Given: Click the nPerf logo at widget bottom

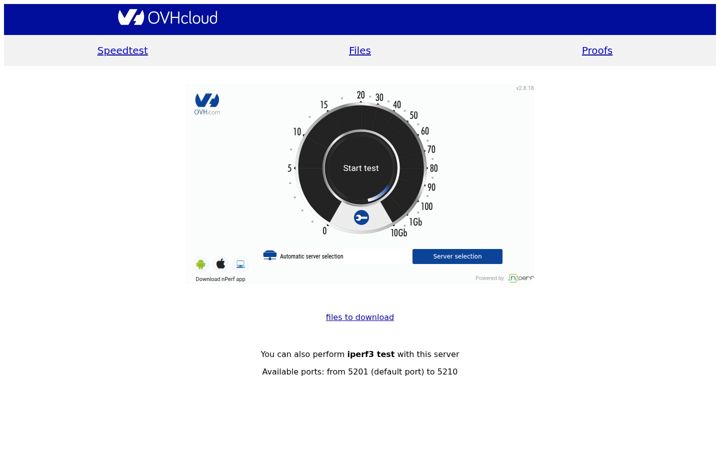Looking at the screenshot, I should pyautogui.click(x=521, y=278).
